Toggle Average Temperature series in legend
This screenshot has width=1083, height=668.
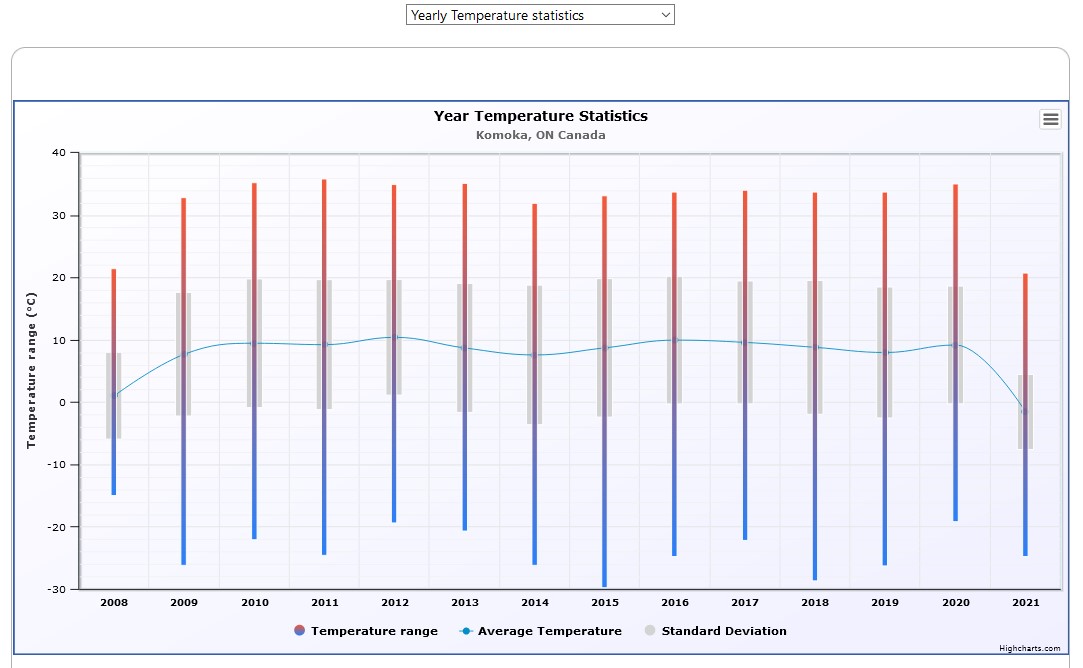549,631
